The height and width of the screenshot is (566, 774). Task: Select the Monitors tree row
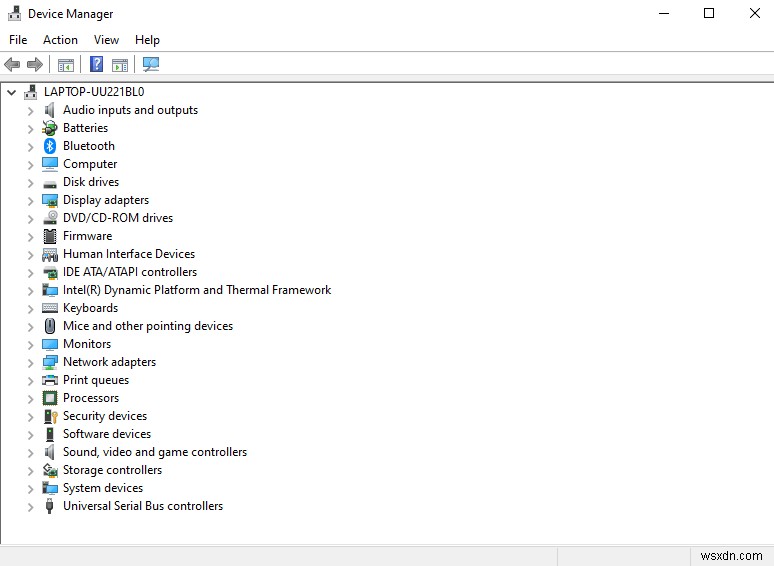(87, 344)
